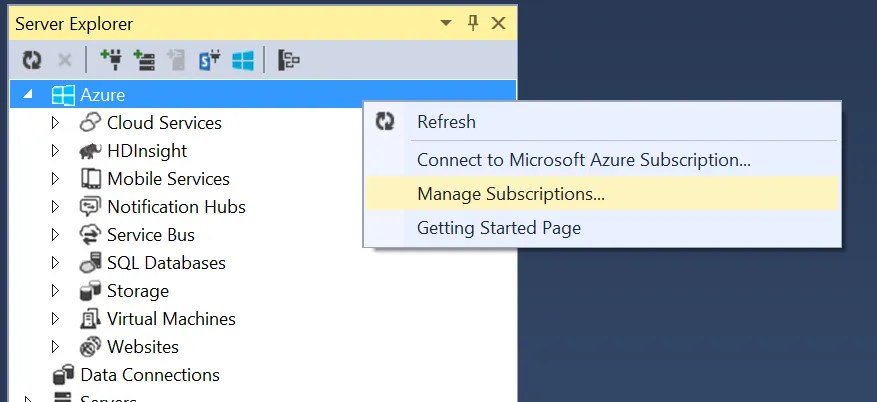This screenshot has width=877, height=402.
Task: Pin the Server Explorer panel with auto-hide
Action: pos(473,23)
